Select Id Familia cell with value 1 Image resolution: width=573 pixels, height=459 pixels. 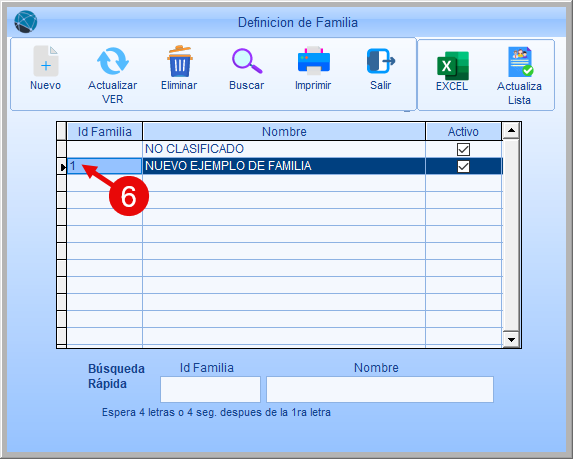105,166
